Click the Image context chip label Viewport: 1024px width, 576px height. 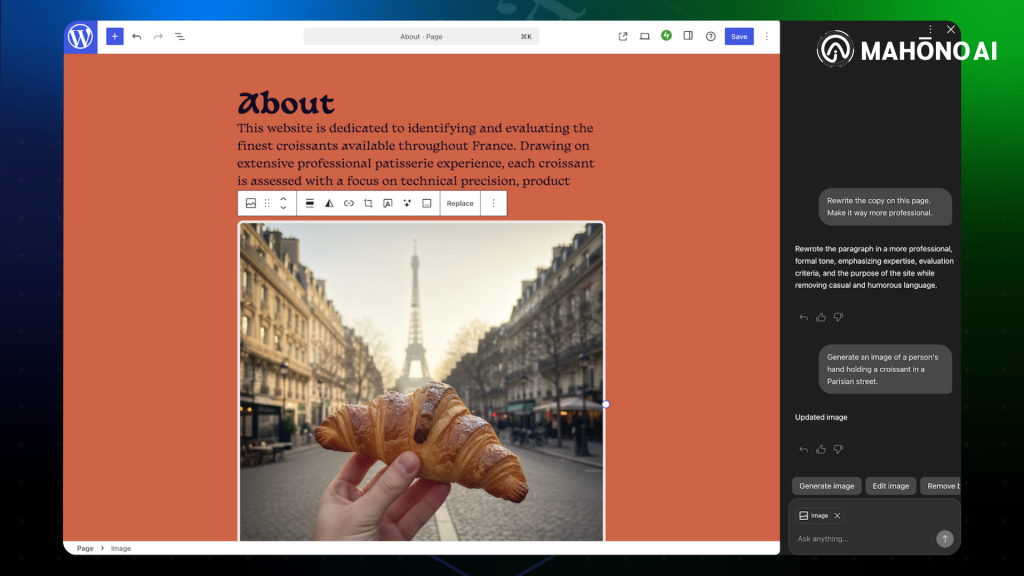[x=820, y=516]
